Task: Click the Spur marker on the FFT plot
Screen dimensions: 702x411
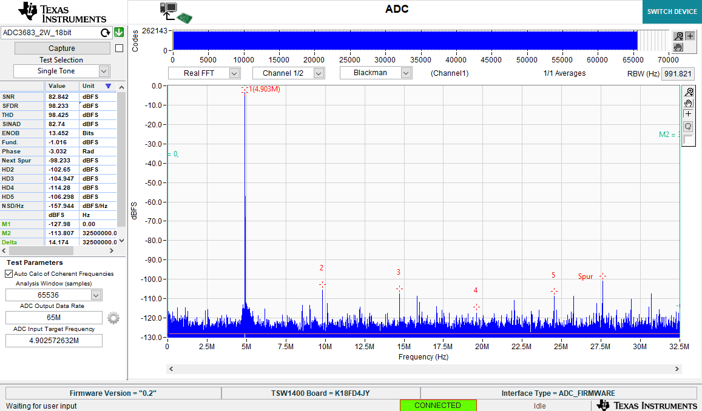Action: pyautogui.click(x=603, y=276)
